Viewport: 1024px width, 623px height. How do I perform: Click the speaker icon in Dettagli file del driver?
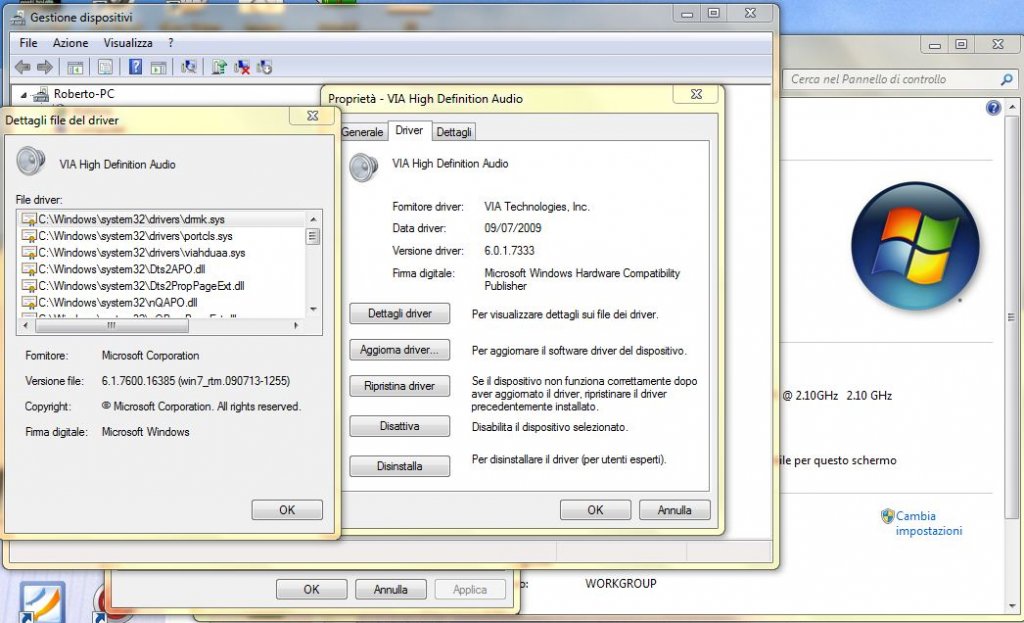[31, 161]
